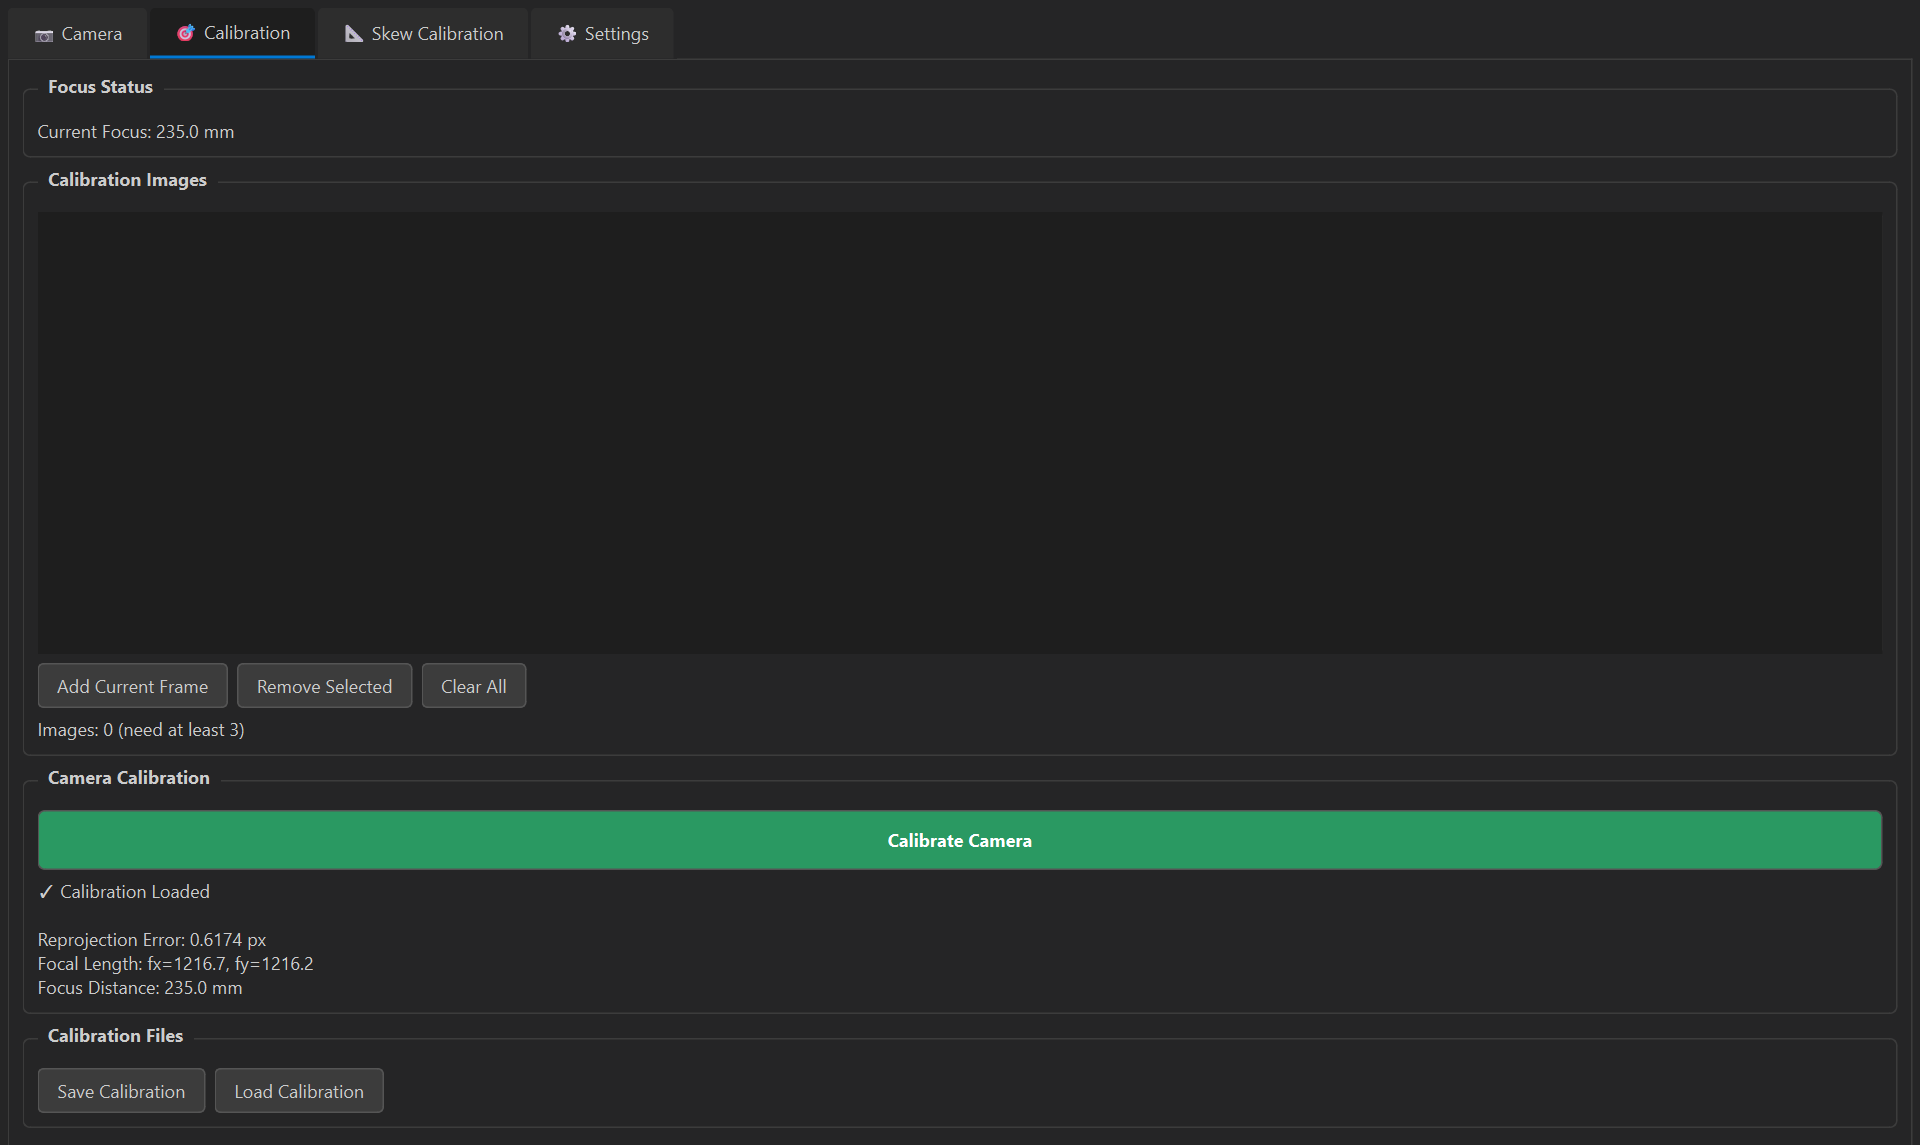Click the Focus Status group heading
This screenshot has height=1145, width=1920.
tap(100, 87)
